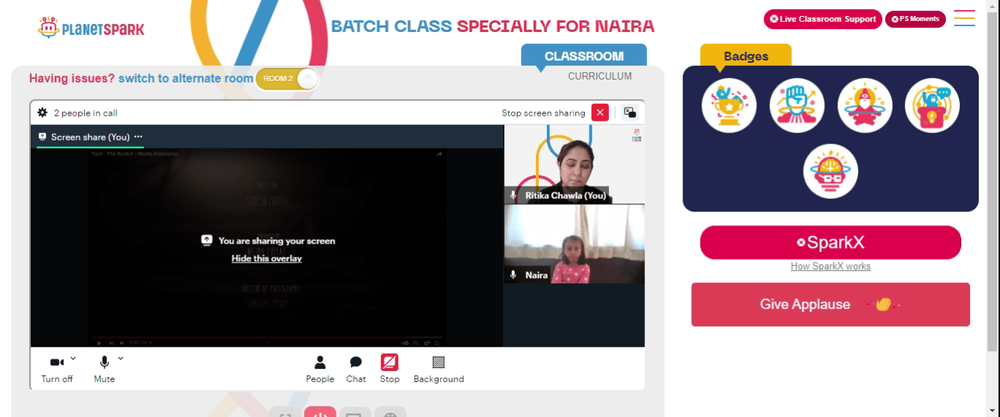Screen dimensions: 1000x417
Task: Toggle the ROOM 2 alternate room switch
Action: [x=287, y=79]
